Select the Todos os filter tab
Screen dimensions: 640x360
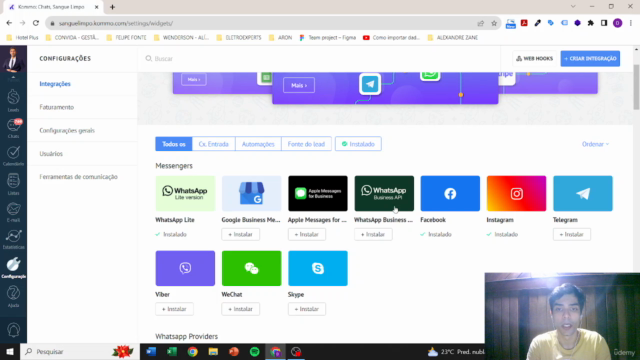pyautogui.click(x=173, y=144)
